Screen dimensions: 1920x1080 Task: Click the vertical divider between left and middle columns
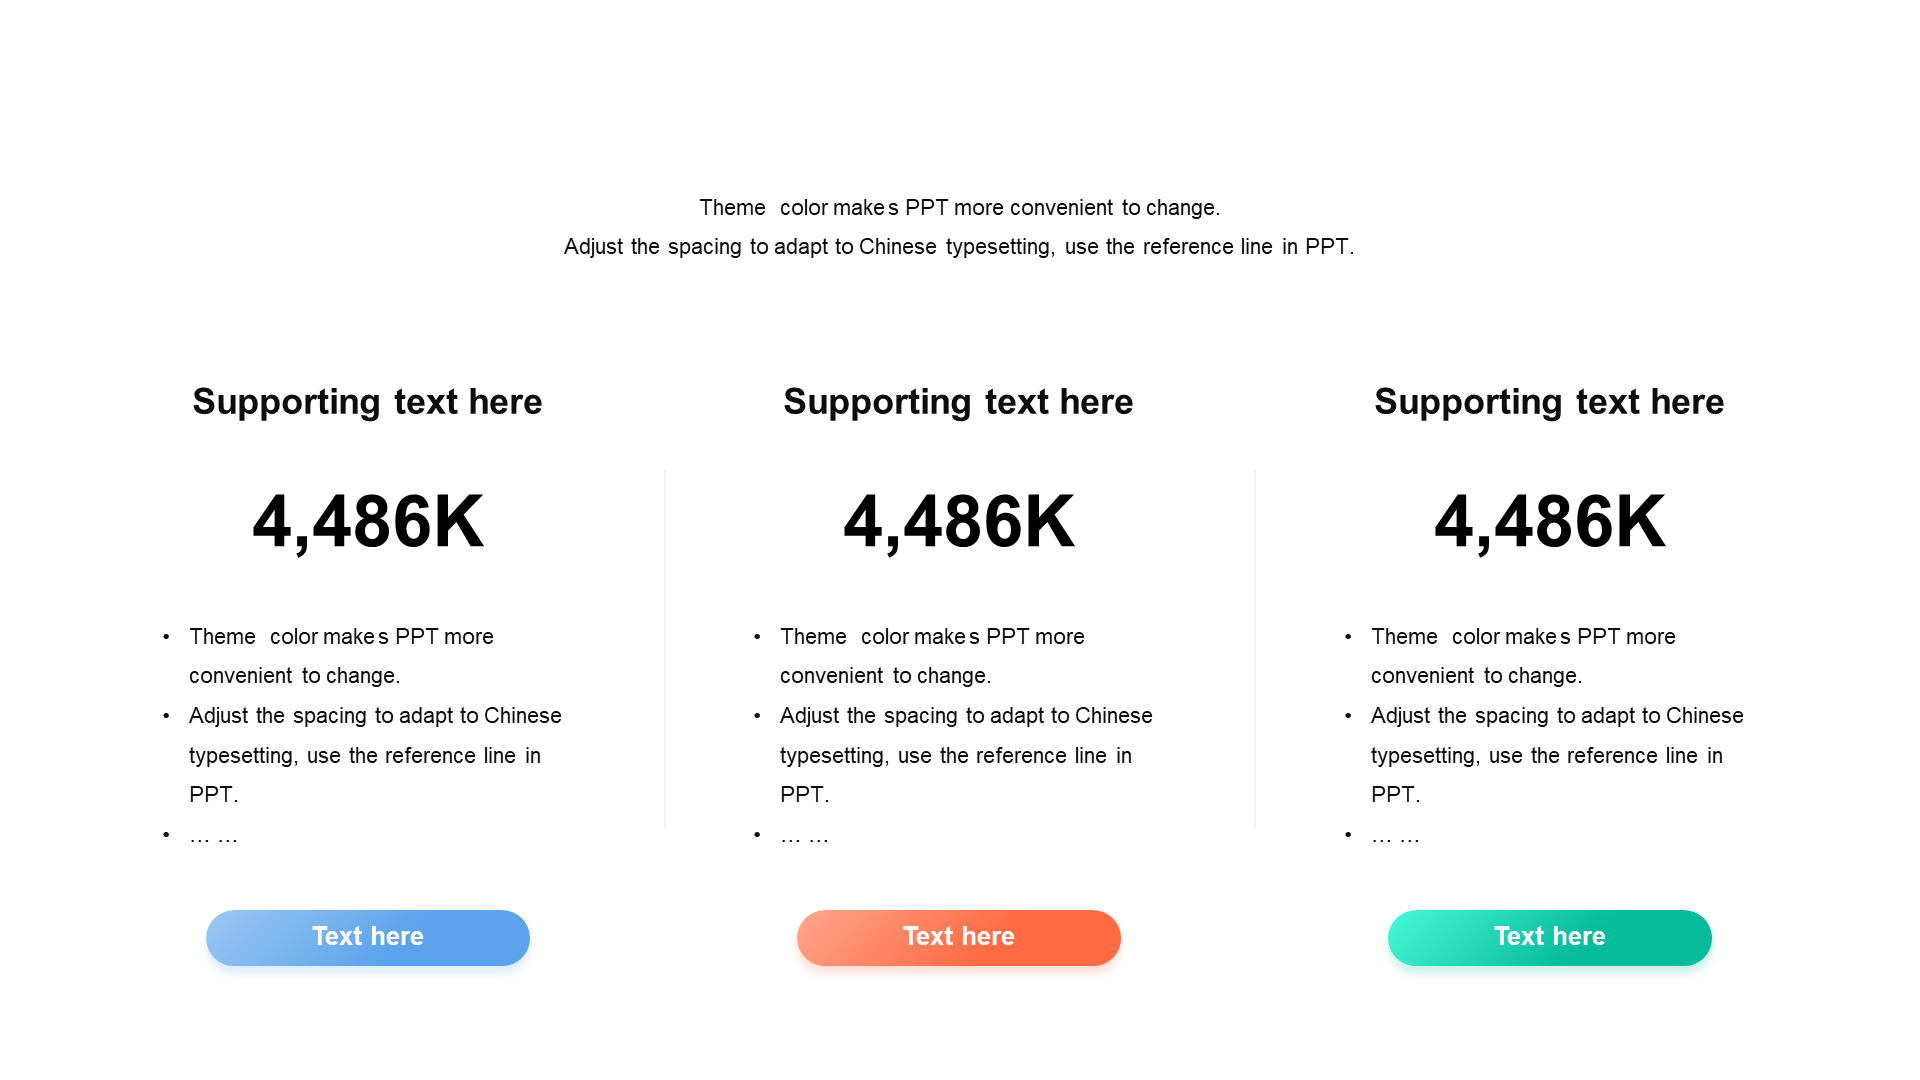tap(665, 648)
